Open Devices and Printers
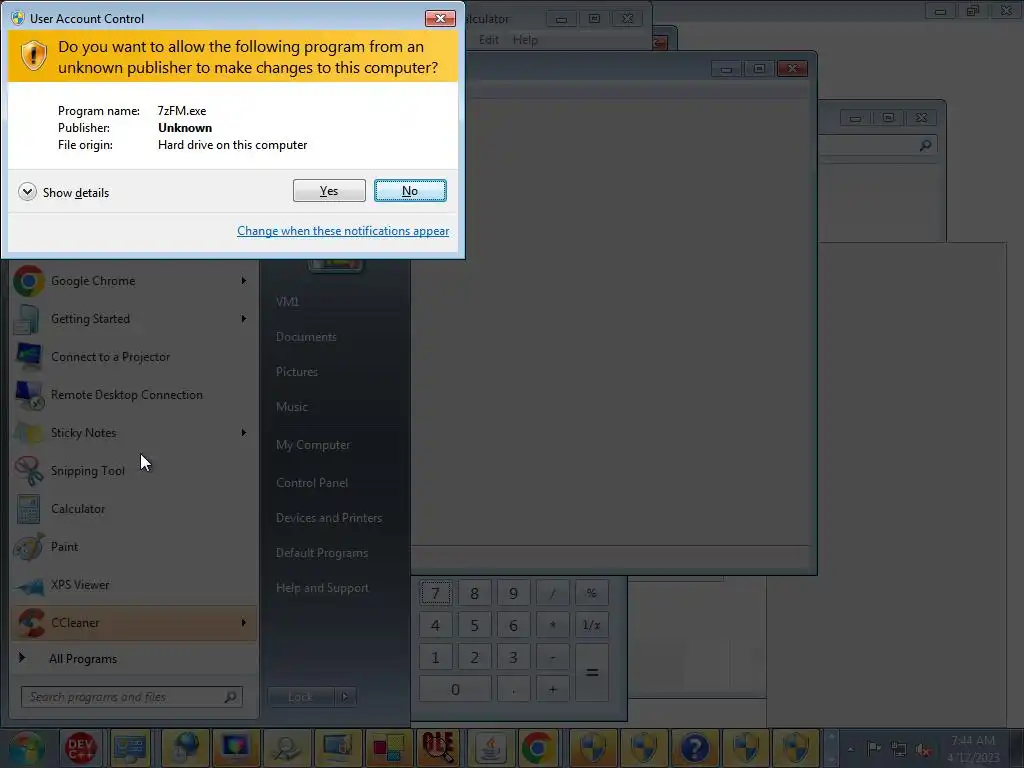The width and height of the screenshot is (1024, 768). [329, 518]
